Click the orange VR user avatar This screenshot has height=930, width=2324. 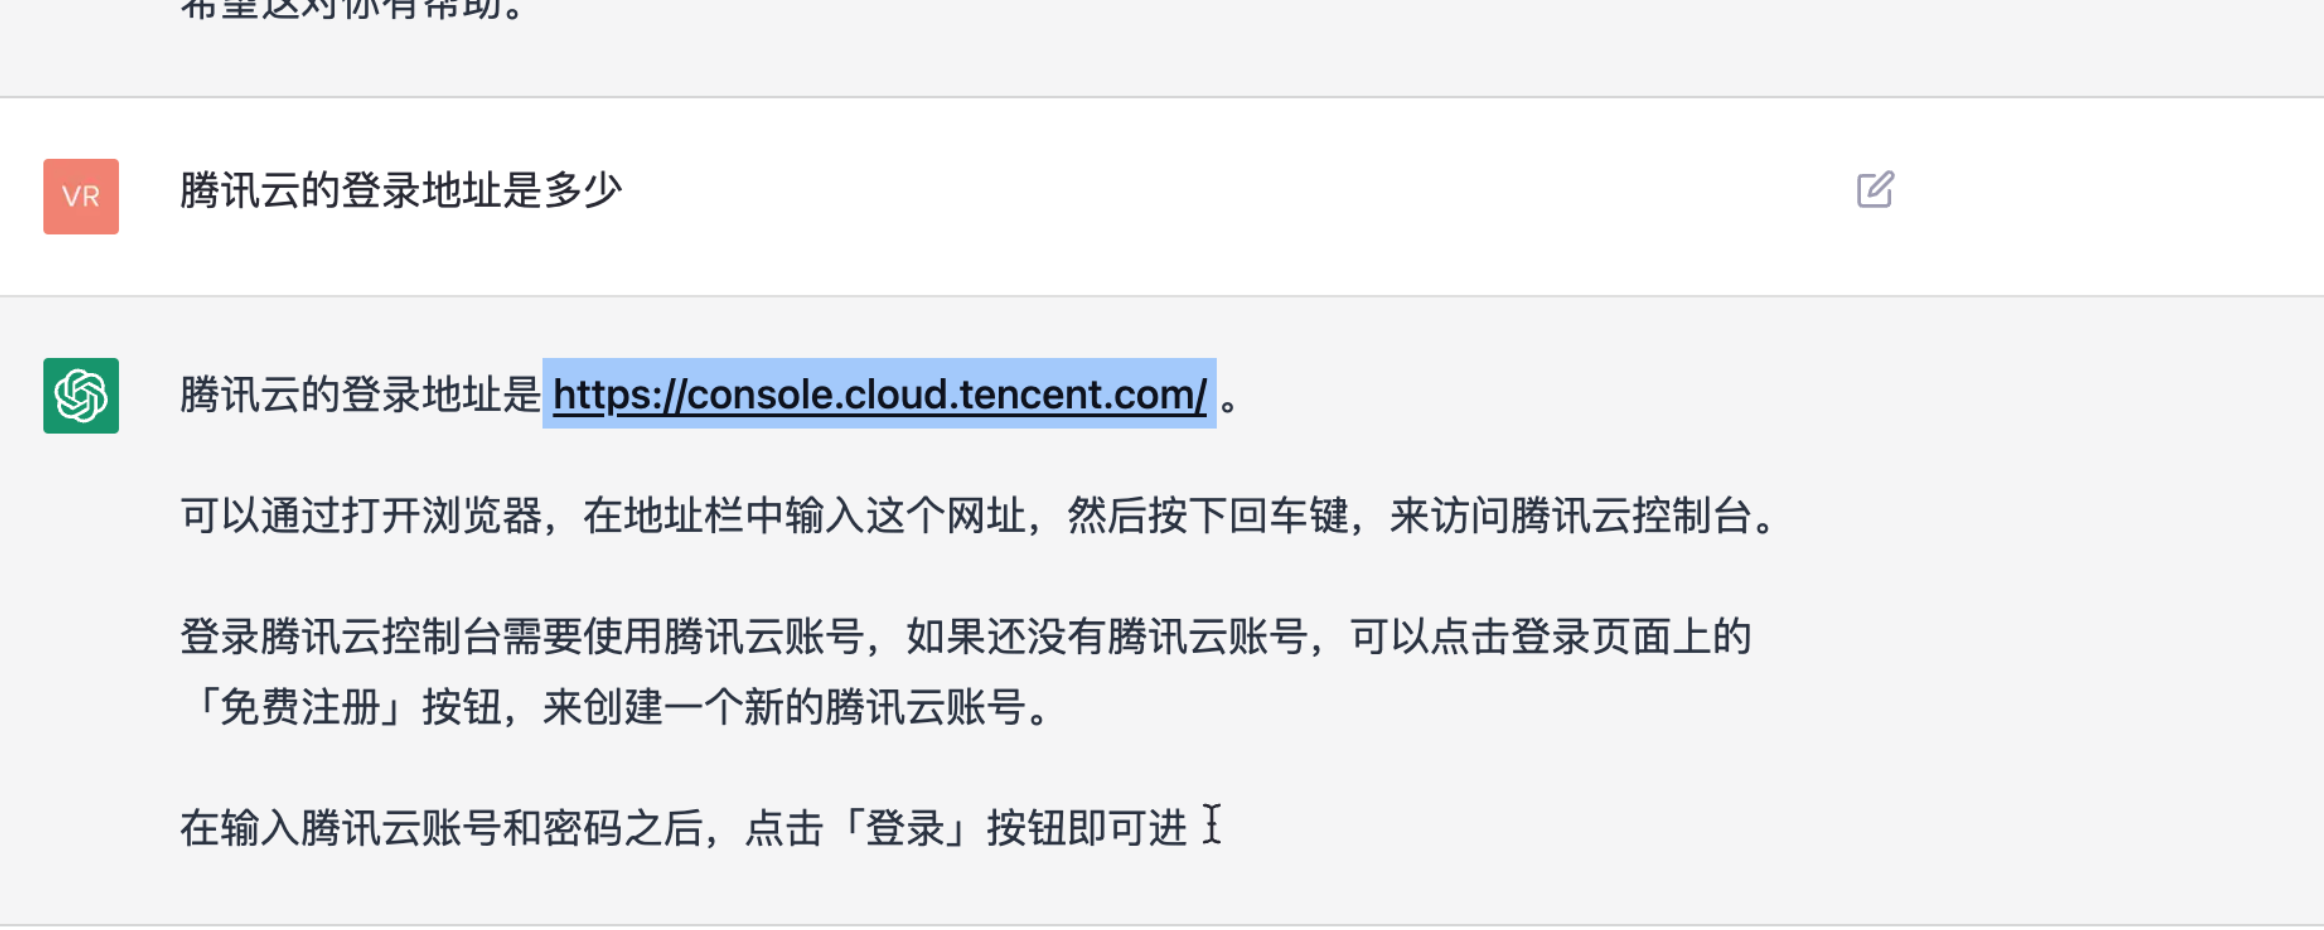[x=81, y=196]
